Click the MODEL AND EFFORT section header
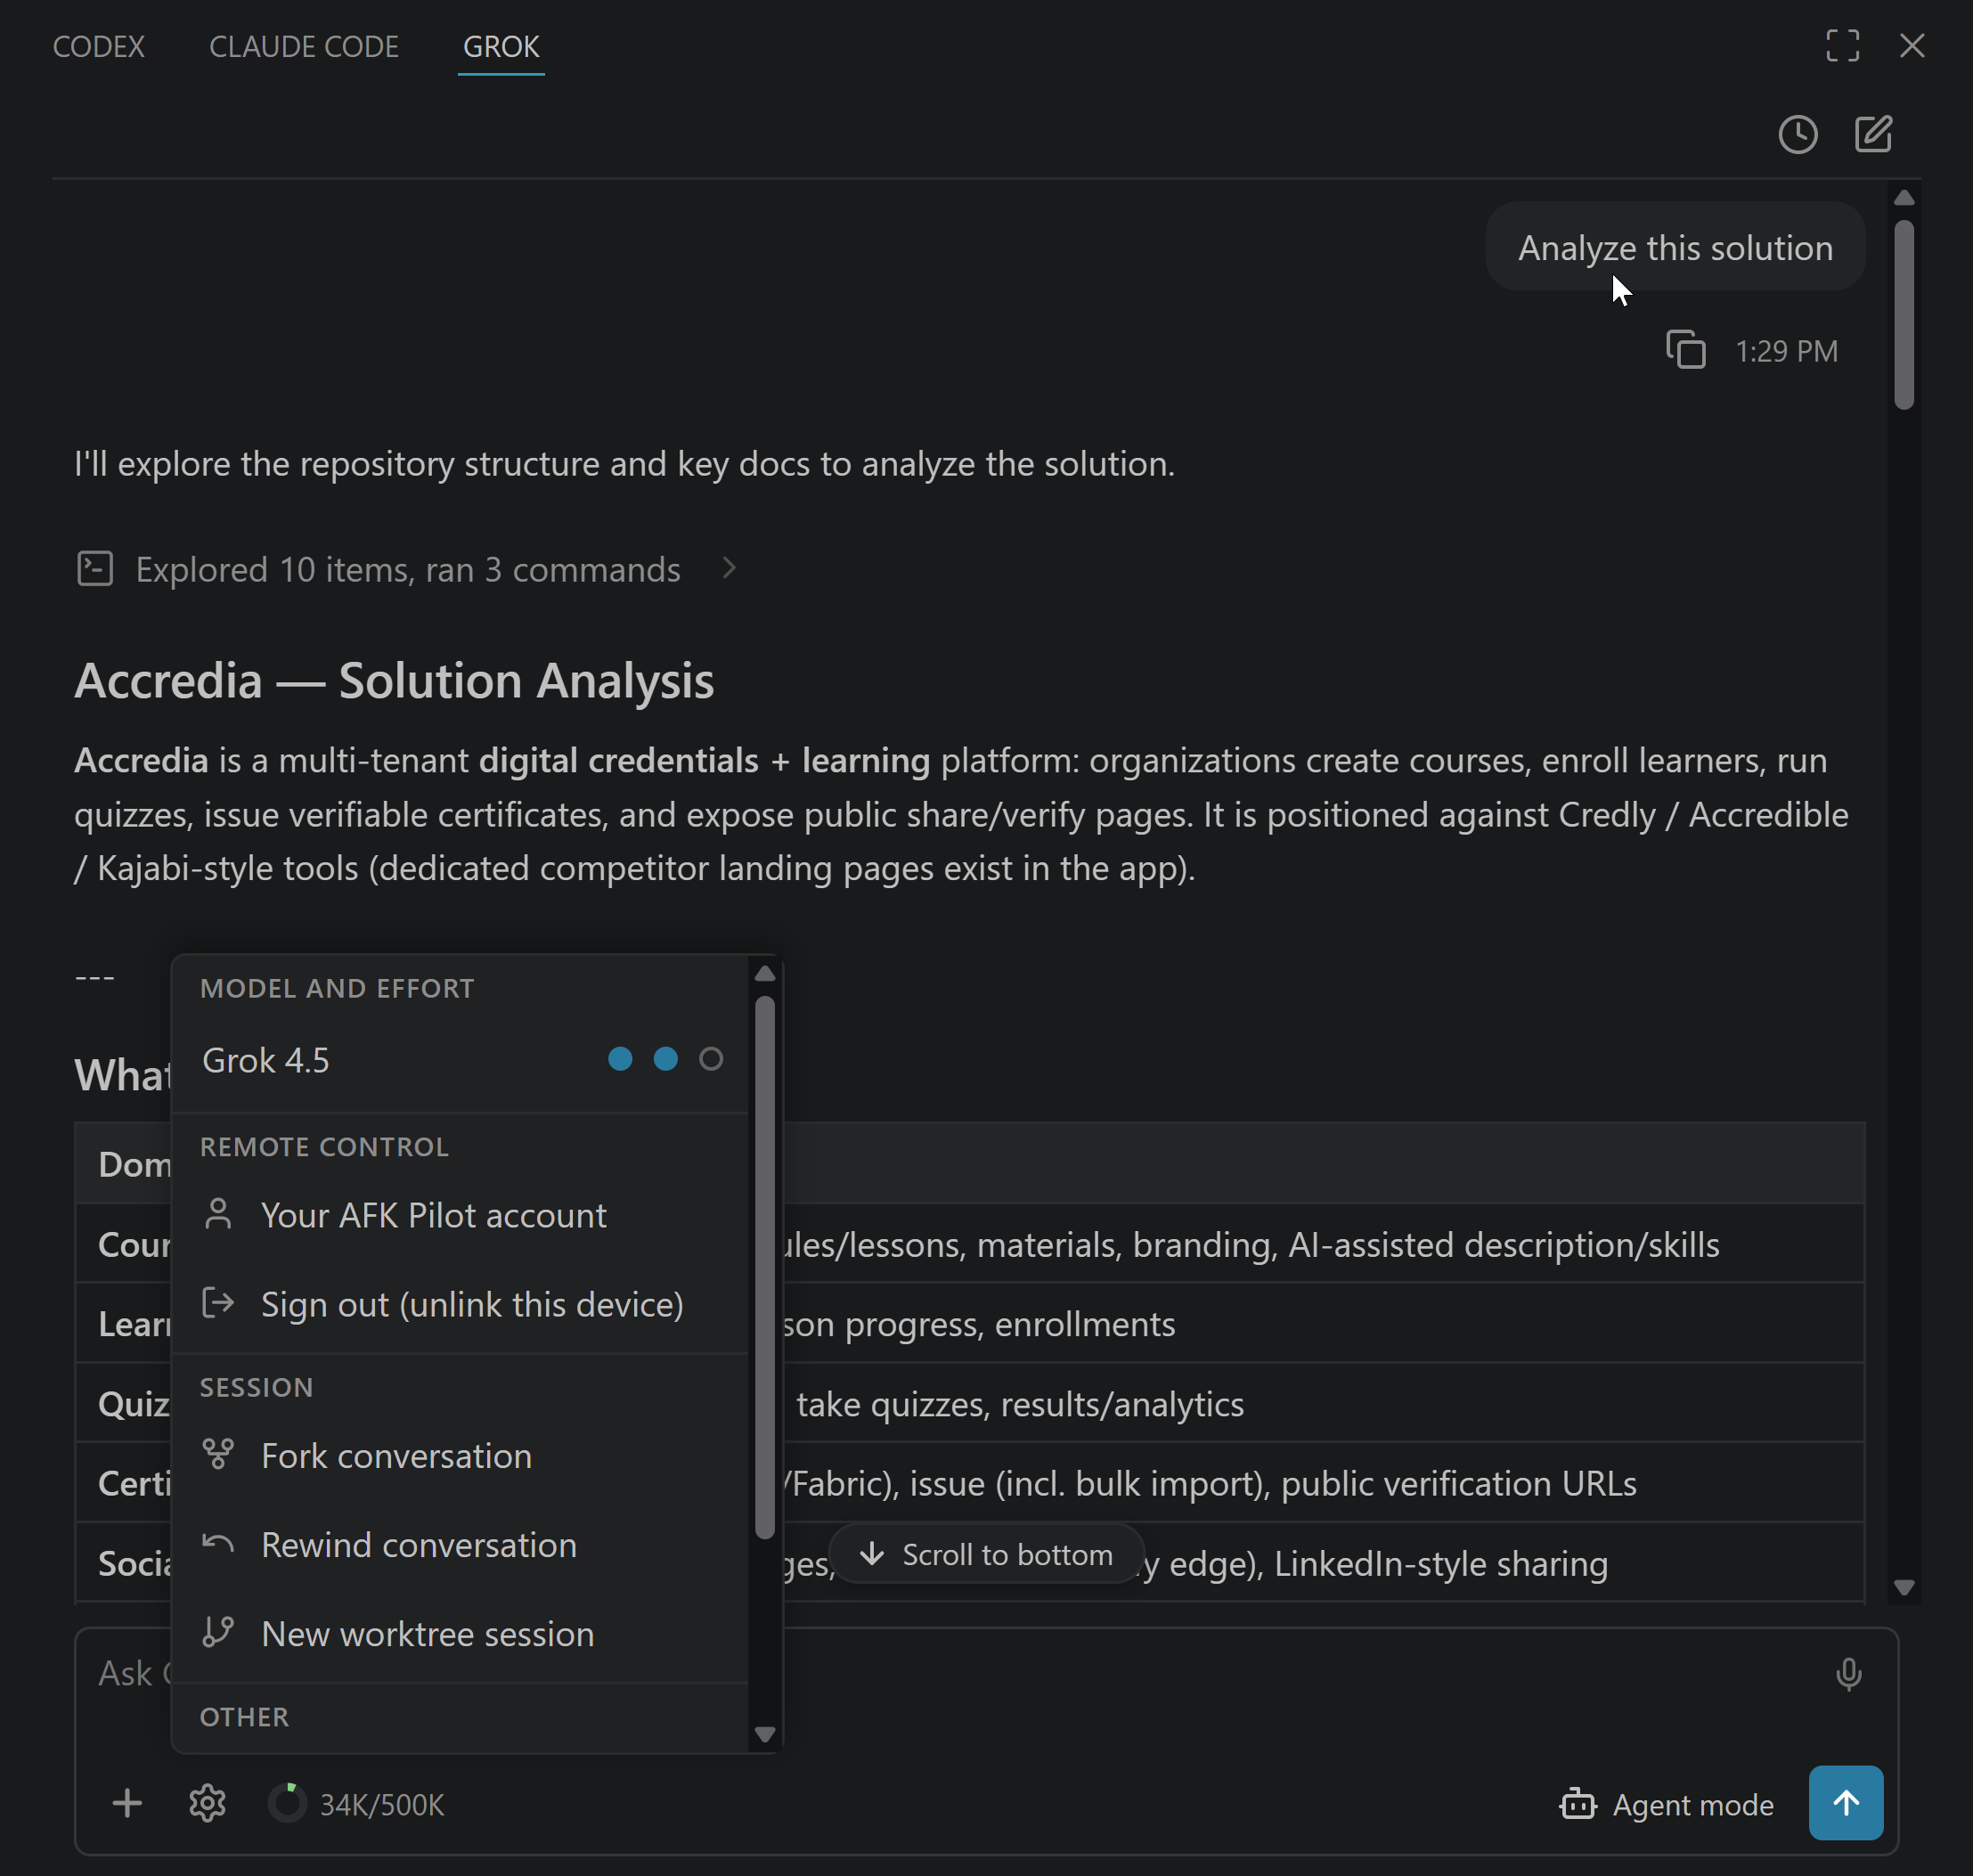Screen dimensions: 1973x1876 [x=337, y=988]
